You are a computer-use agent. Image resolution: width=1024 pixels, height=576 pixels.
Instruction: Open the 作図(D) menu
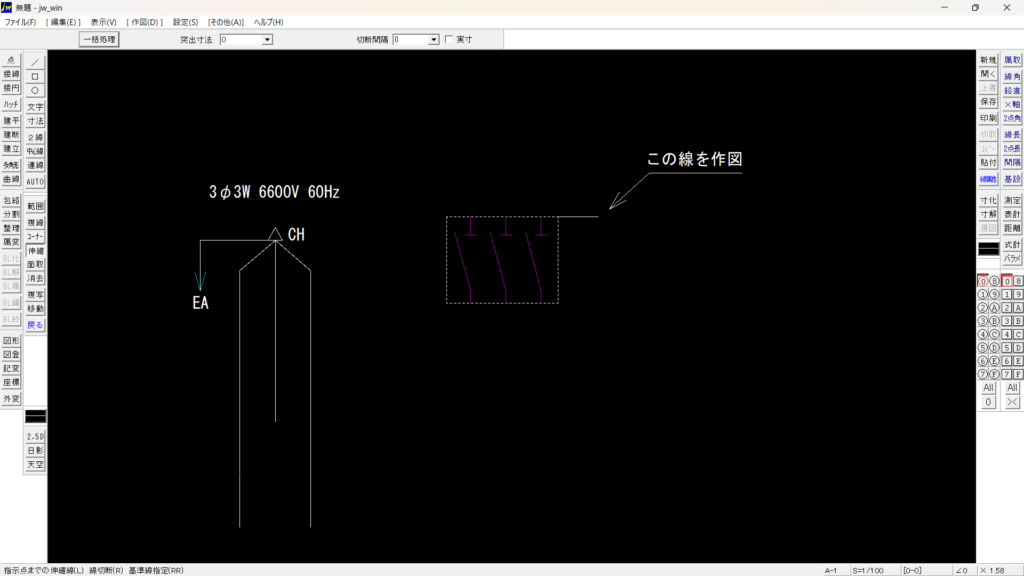144,22
